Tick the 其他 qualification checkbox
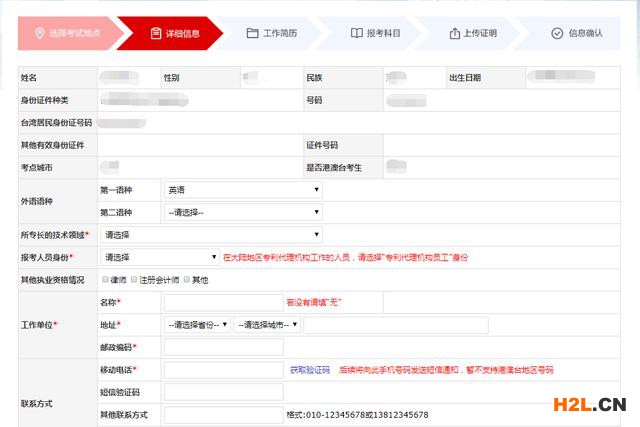The image size is (640, 427). point(186,280)
